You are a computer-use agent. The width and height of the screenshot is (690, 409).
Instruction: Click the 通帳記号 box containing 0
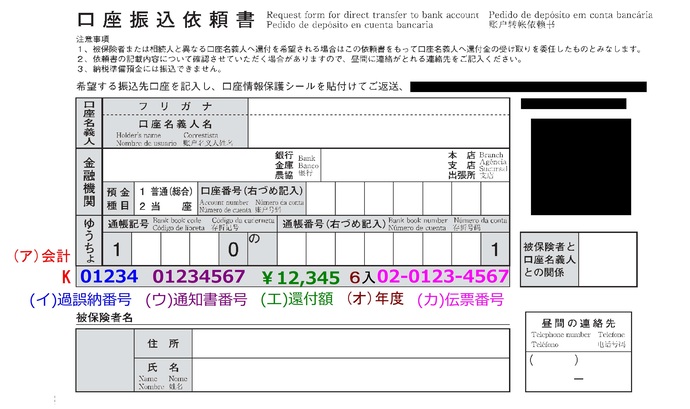coord(233,249)
